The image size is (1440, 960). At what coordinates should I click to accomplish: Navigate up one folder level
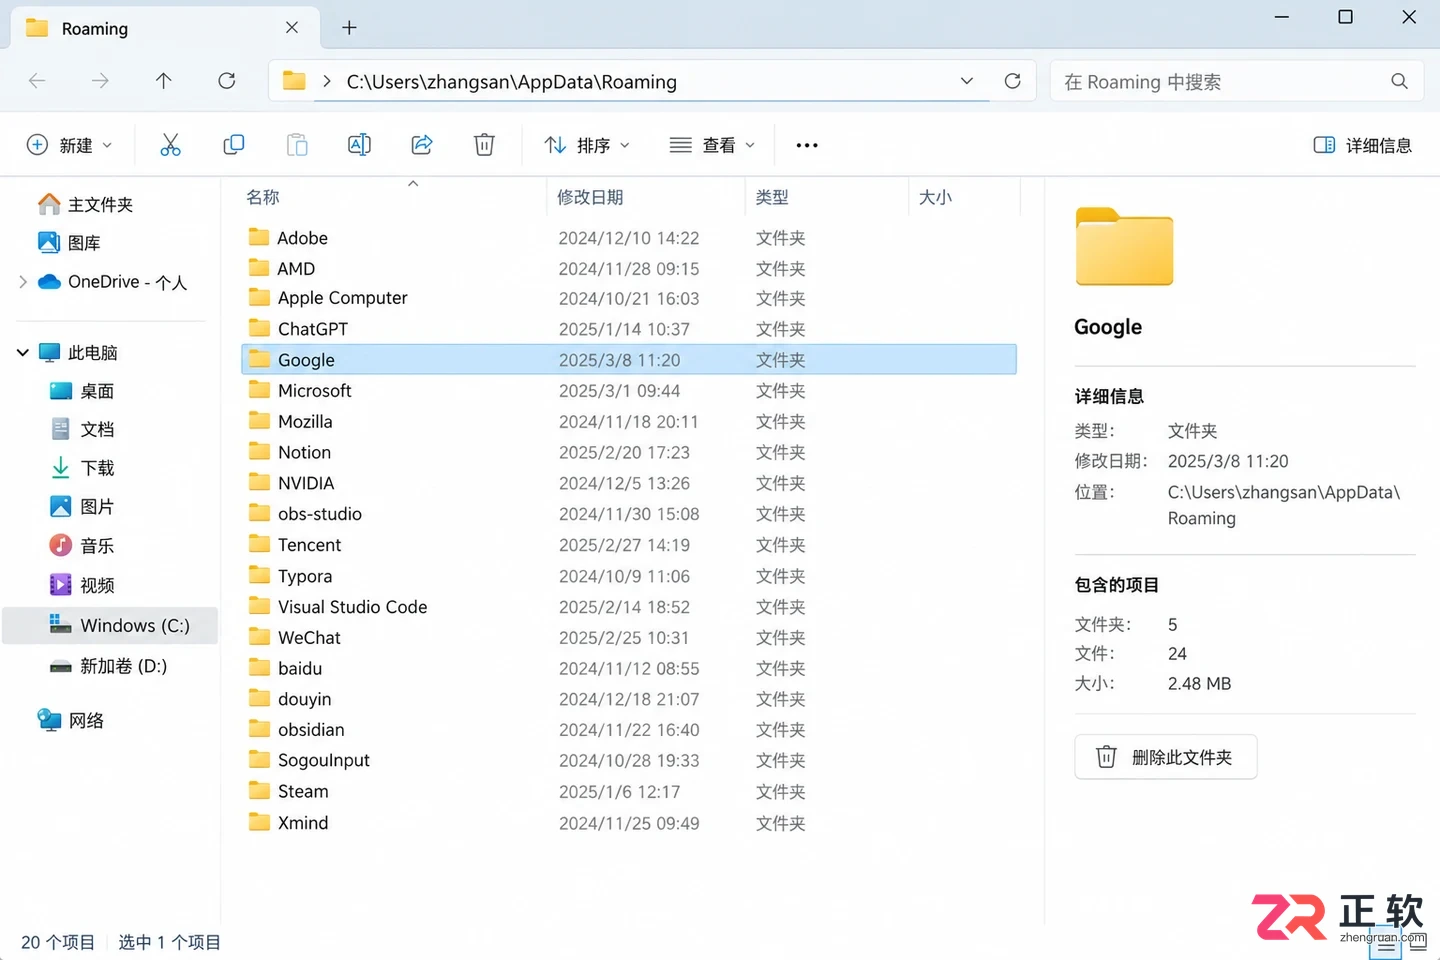point(164,81)
